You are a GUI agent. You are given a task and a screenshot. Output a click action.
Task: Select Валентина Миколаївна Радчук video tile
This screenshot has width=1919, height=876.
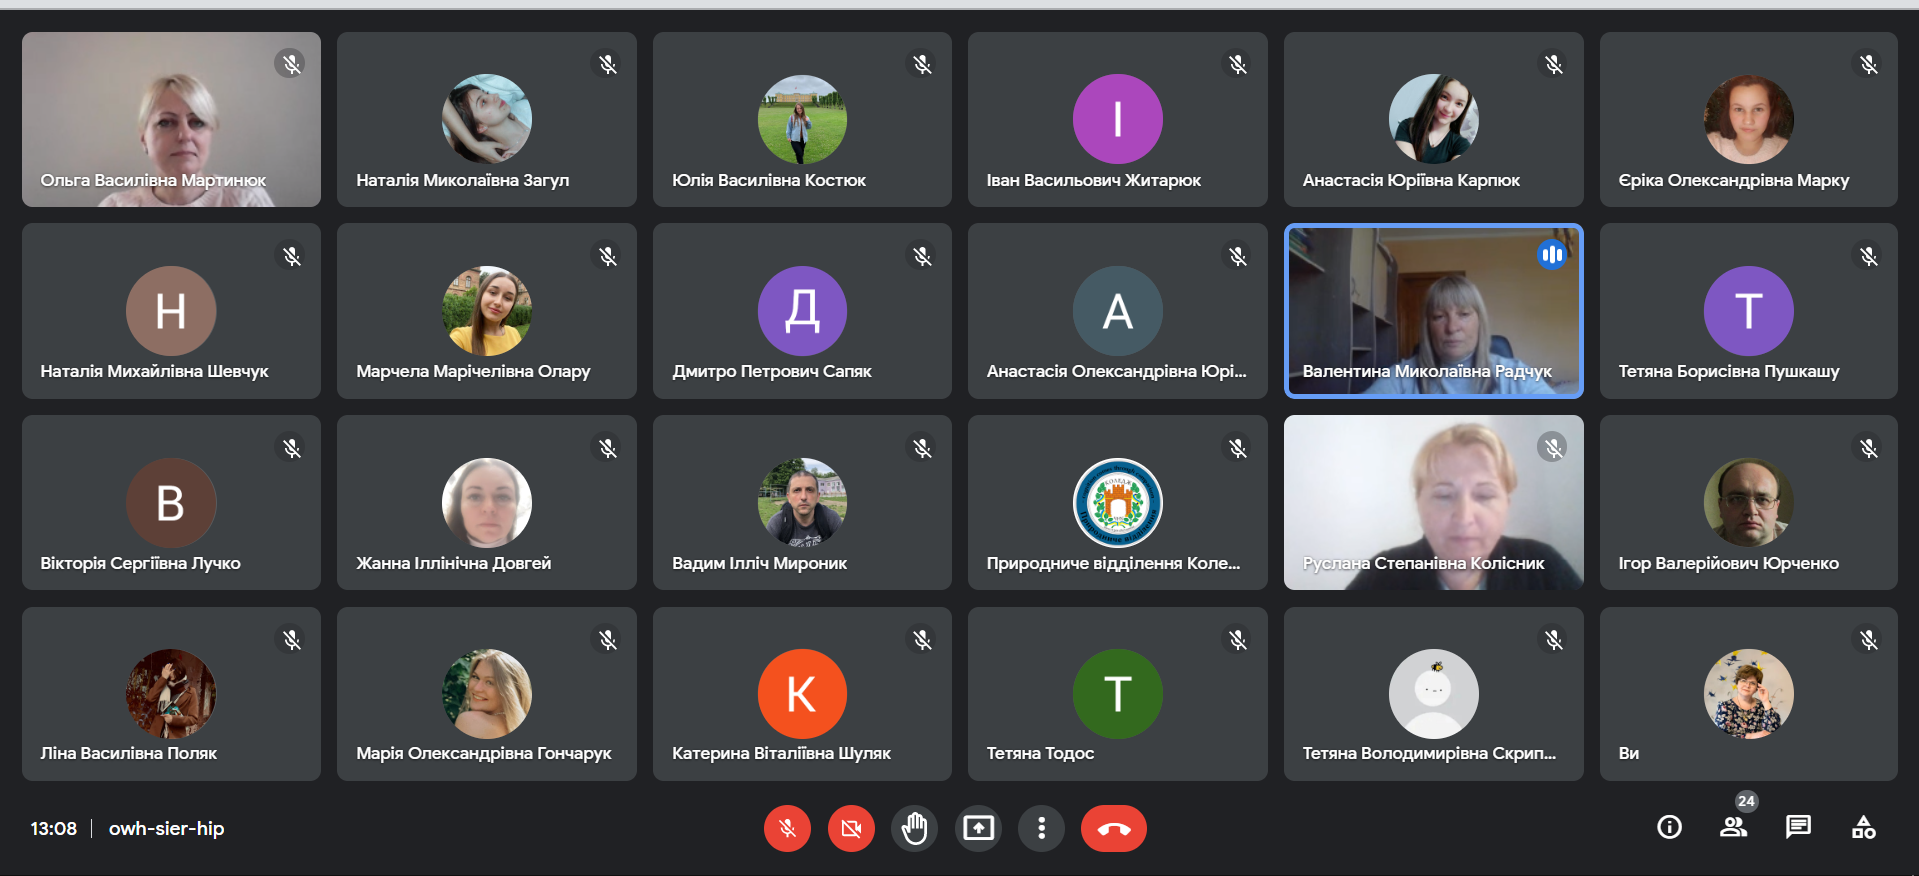click(x=1433, y=311)
